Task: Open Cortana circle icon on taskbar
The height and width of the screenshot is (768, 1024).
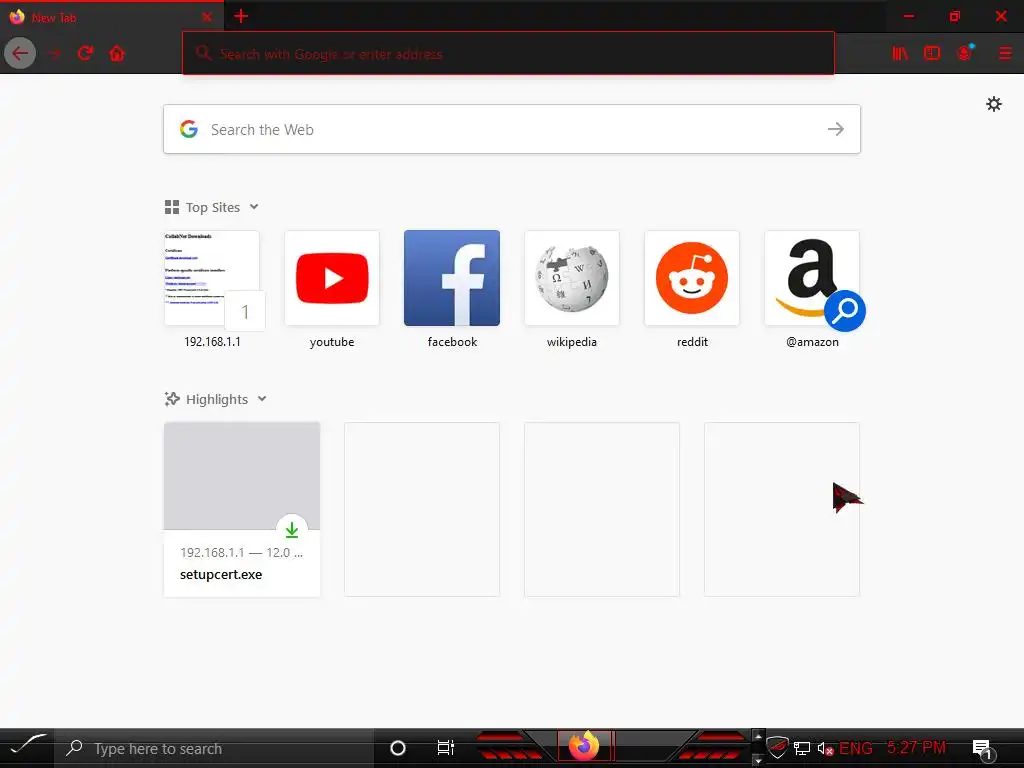Action: pos(398,748)
